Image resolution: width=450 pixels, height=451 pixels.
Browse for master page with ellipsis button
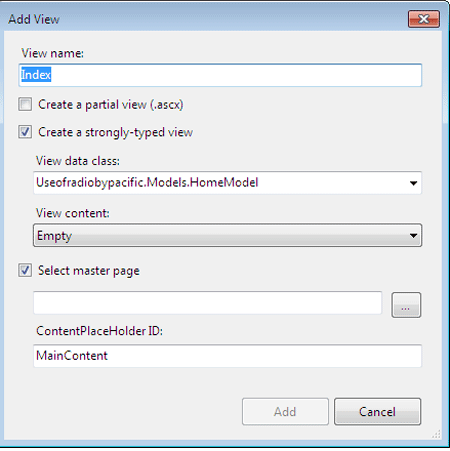click(406, 305)
